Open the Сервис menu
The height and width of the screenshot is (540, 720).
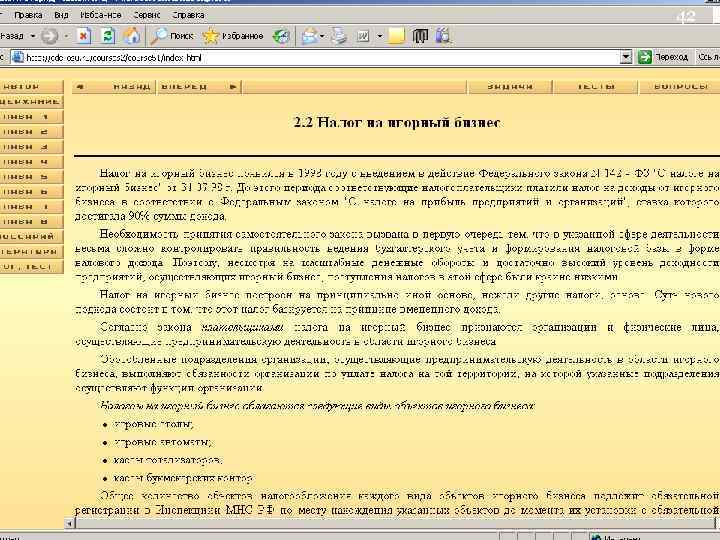[147, 15]
